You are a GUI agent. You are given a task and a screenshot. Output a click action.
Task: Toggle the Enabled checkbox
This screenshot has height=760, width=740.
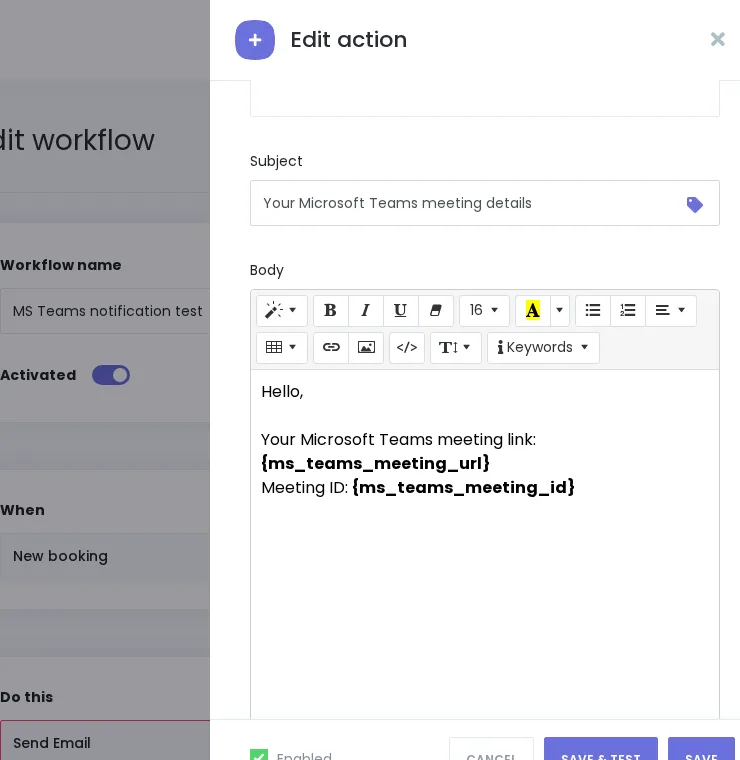(x=259, y=755)
